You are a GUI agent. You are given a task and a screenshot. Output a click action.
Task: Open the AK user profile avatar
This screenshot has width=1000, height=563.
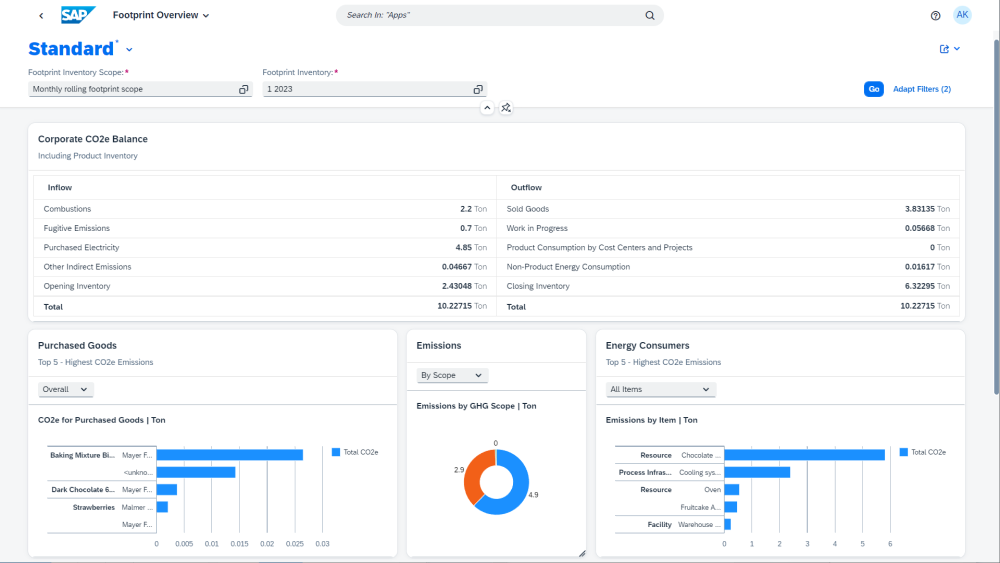coord(962,15)
